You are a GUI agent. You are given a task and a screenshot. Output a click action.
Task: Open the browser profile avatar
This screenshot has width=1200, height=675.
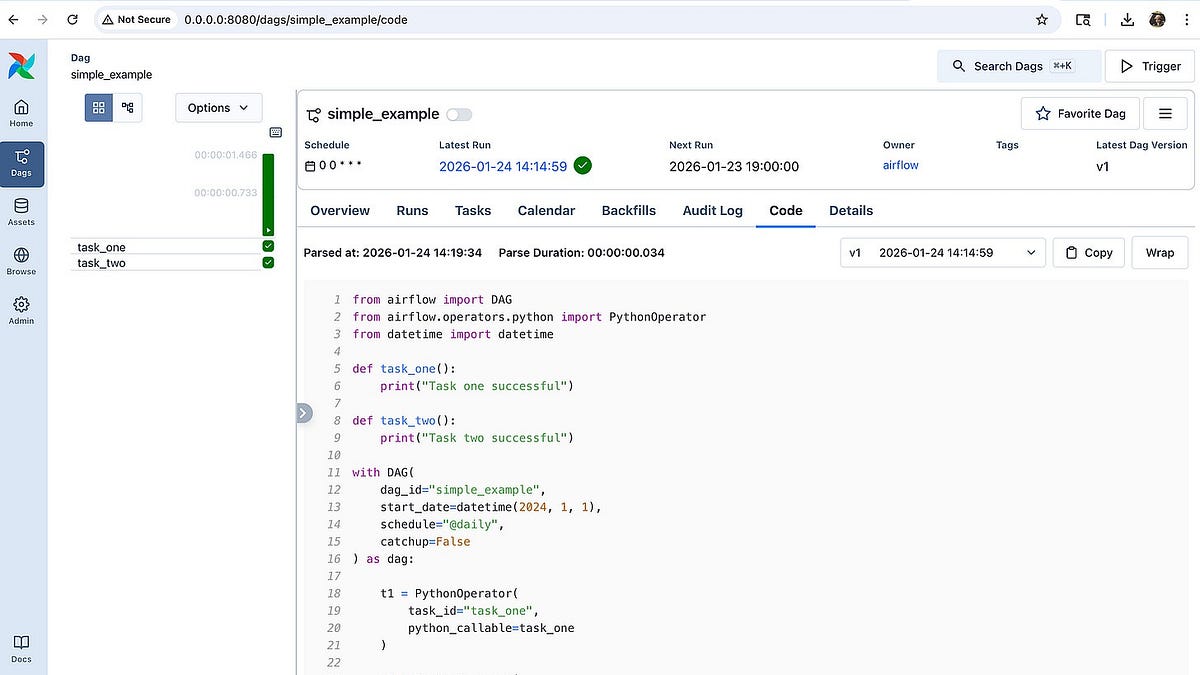click(x=1157, y=19)
